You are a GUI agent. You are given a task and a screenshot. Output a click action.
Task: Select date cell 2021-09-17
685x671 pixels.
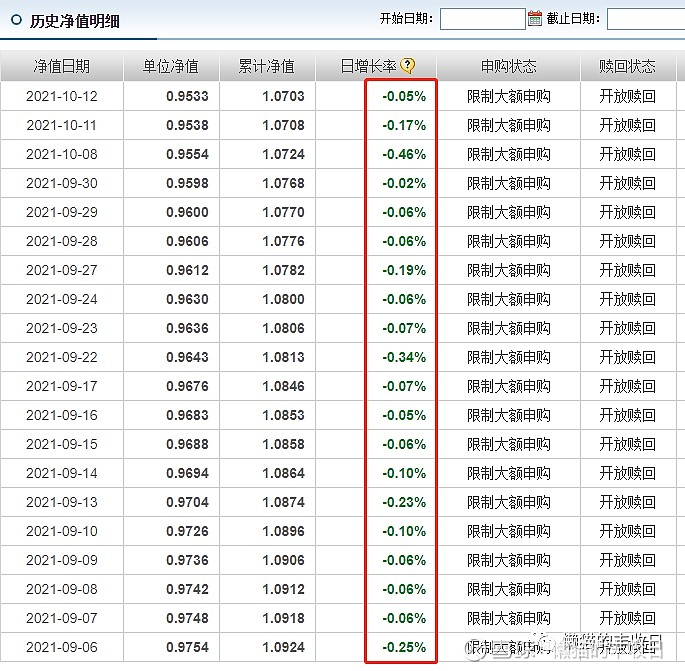click(62, 386)
